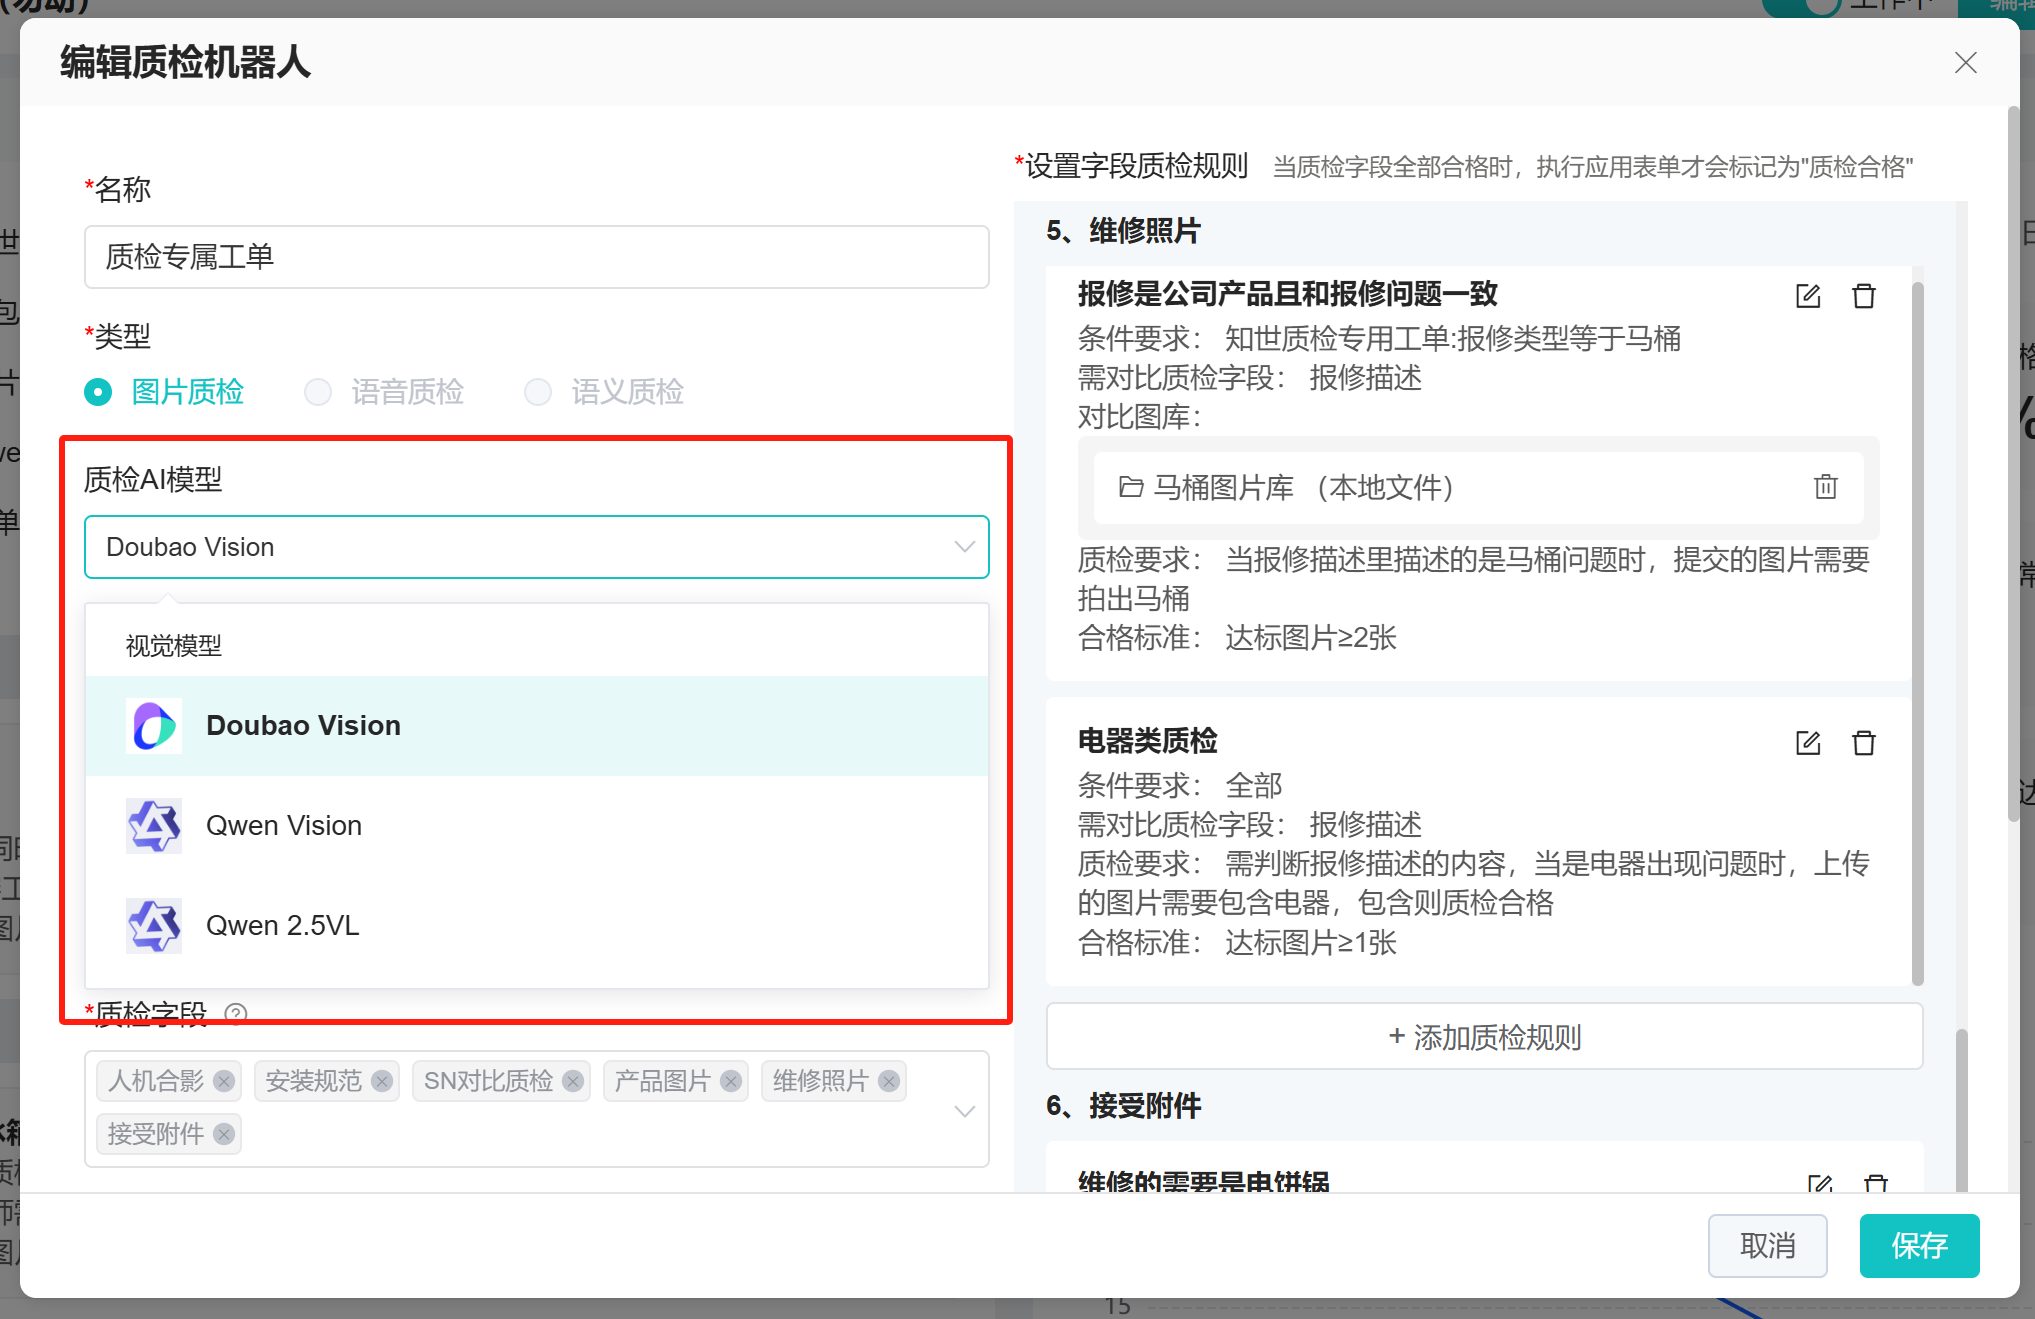The width and height of the screenshot is (2035, 1319).
Task: Choose Qwen 2.5VL from model list
Action: click(537, 926)
